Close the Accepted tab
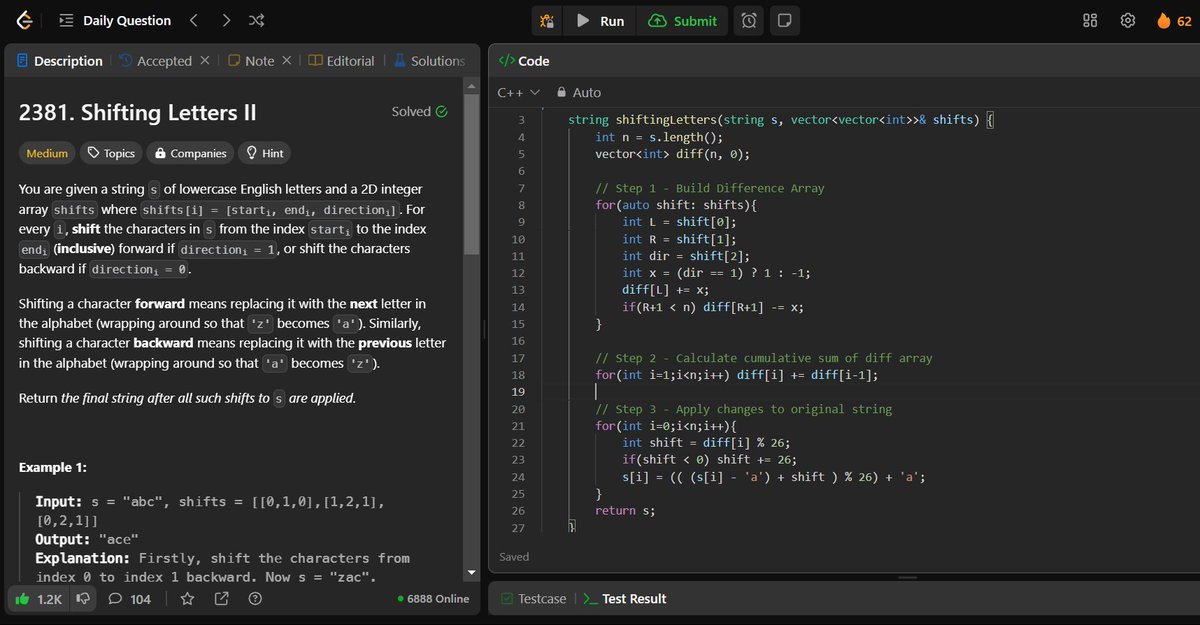Image resolution: width=1200 pixels, height=625 pixels. [204, 61]
